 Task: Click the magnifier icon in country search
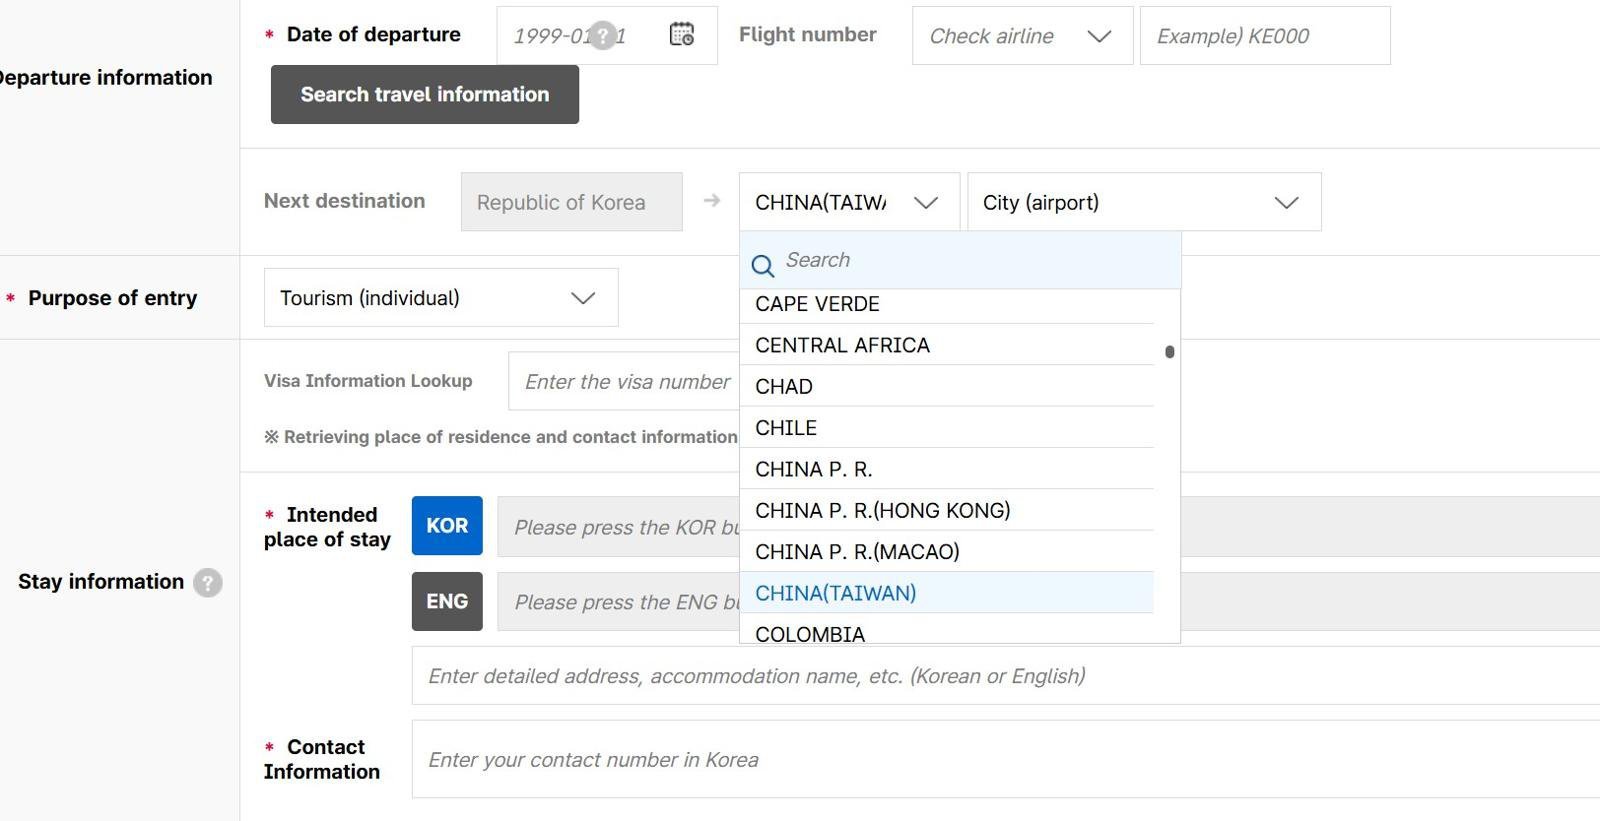coord(763,266)
